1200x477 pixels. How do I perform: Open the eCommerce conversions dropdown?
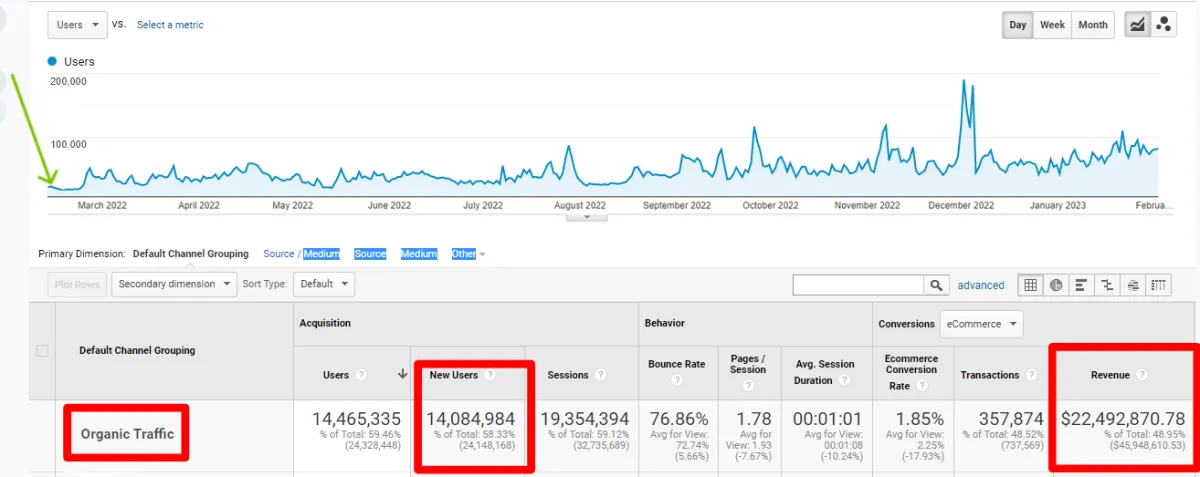click(981, 324)
